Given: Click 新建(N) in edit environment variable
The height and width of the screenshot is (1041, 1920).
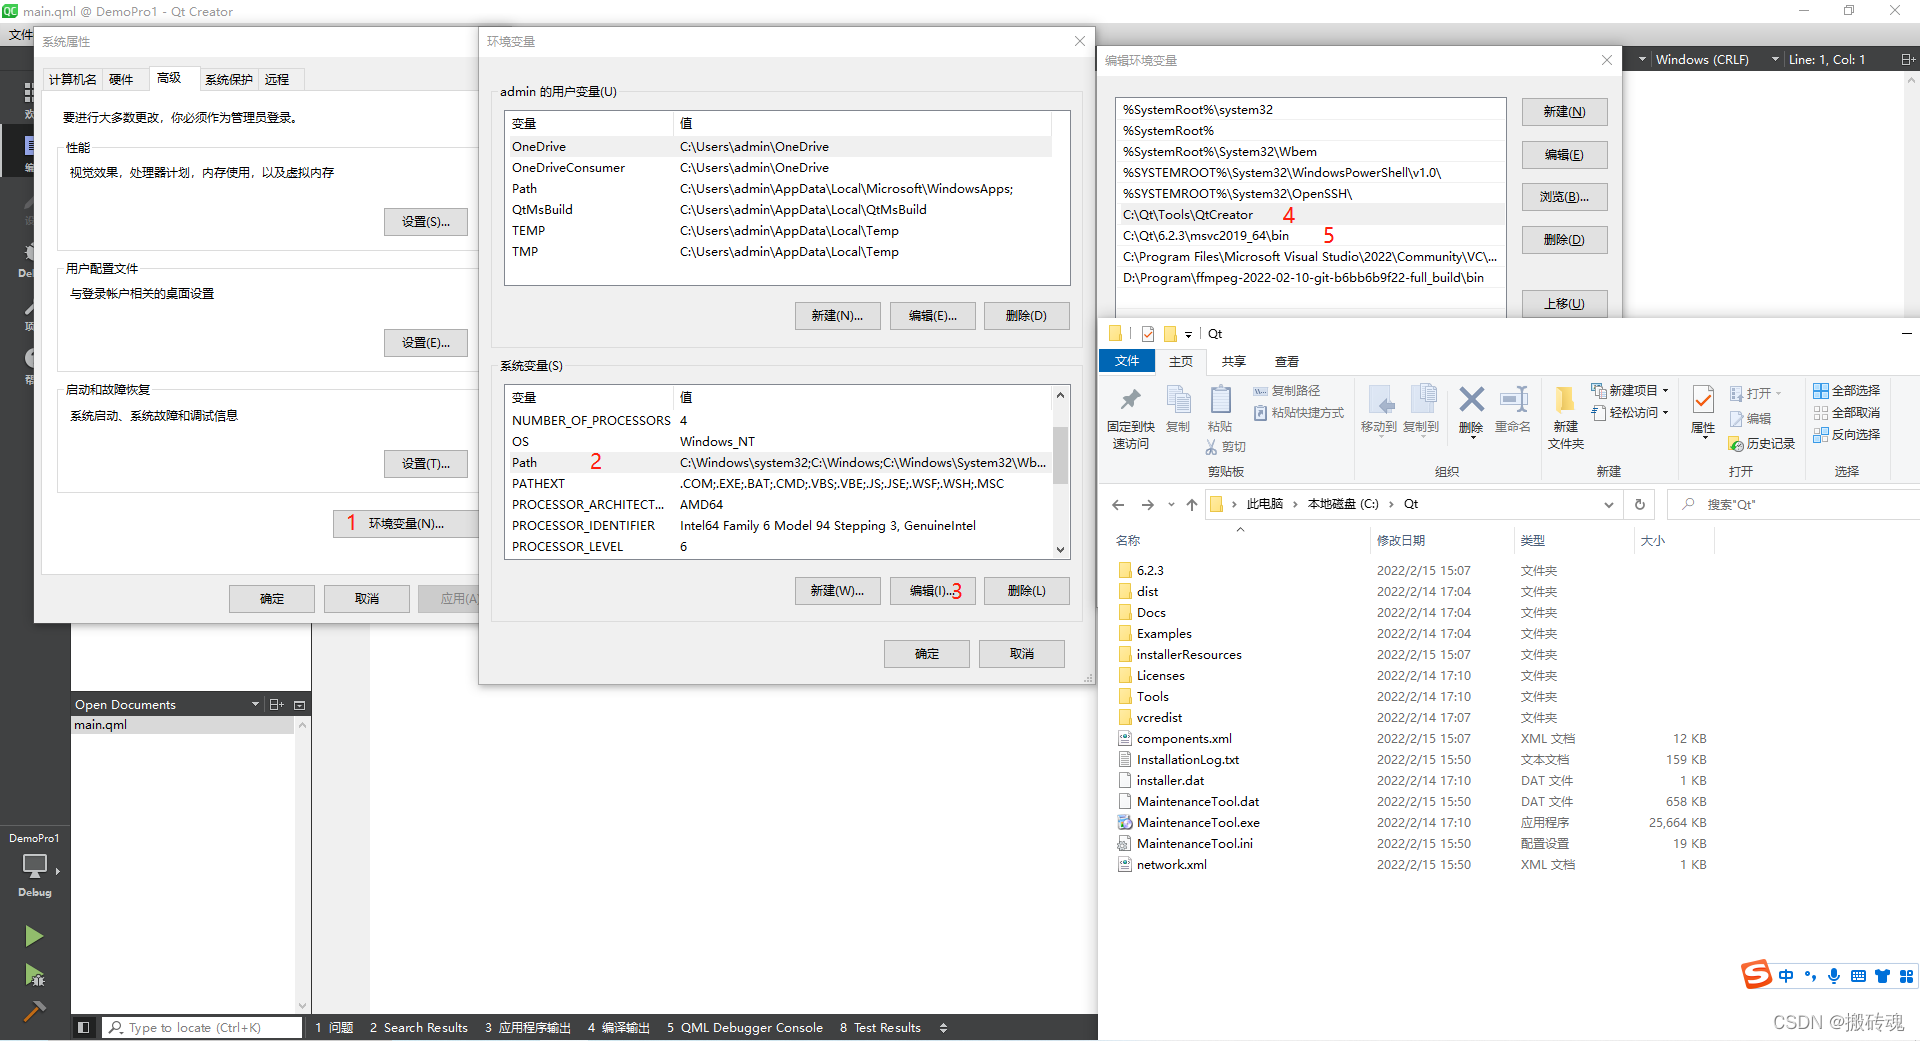Looking at the screenshot, I should [1564, 112].
